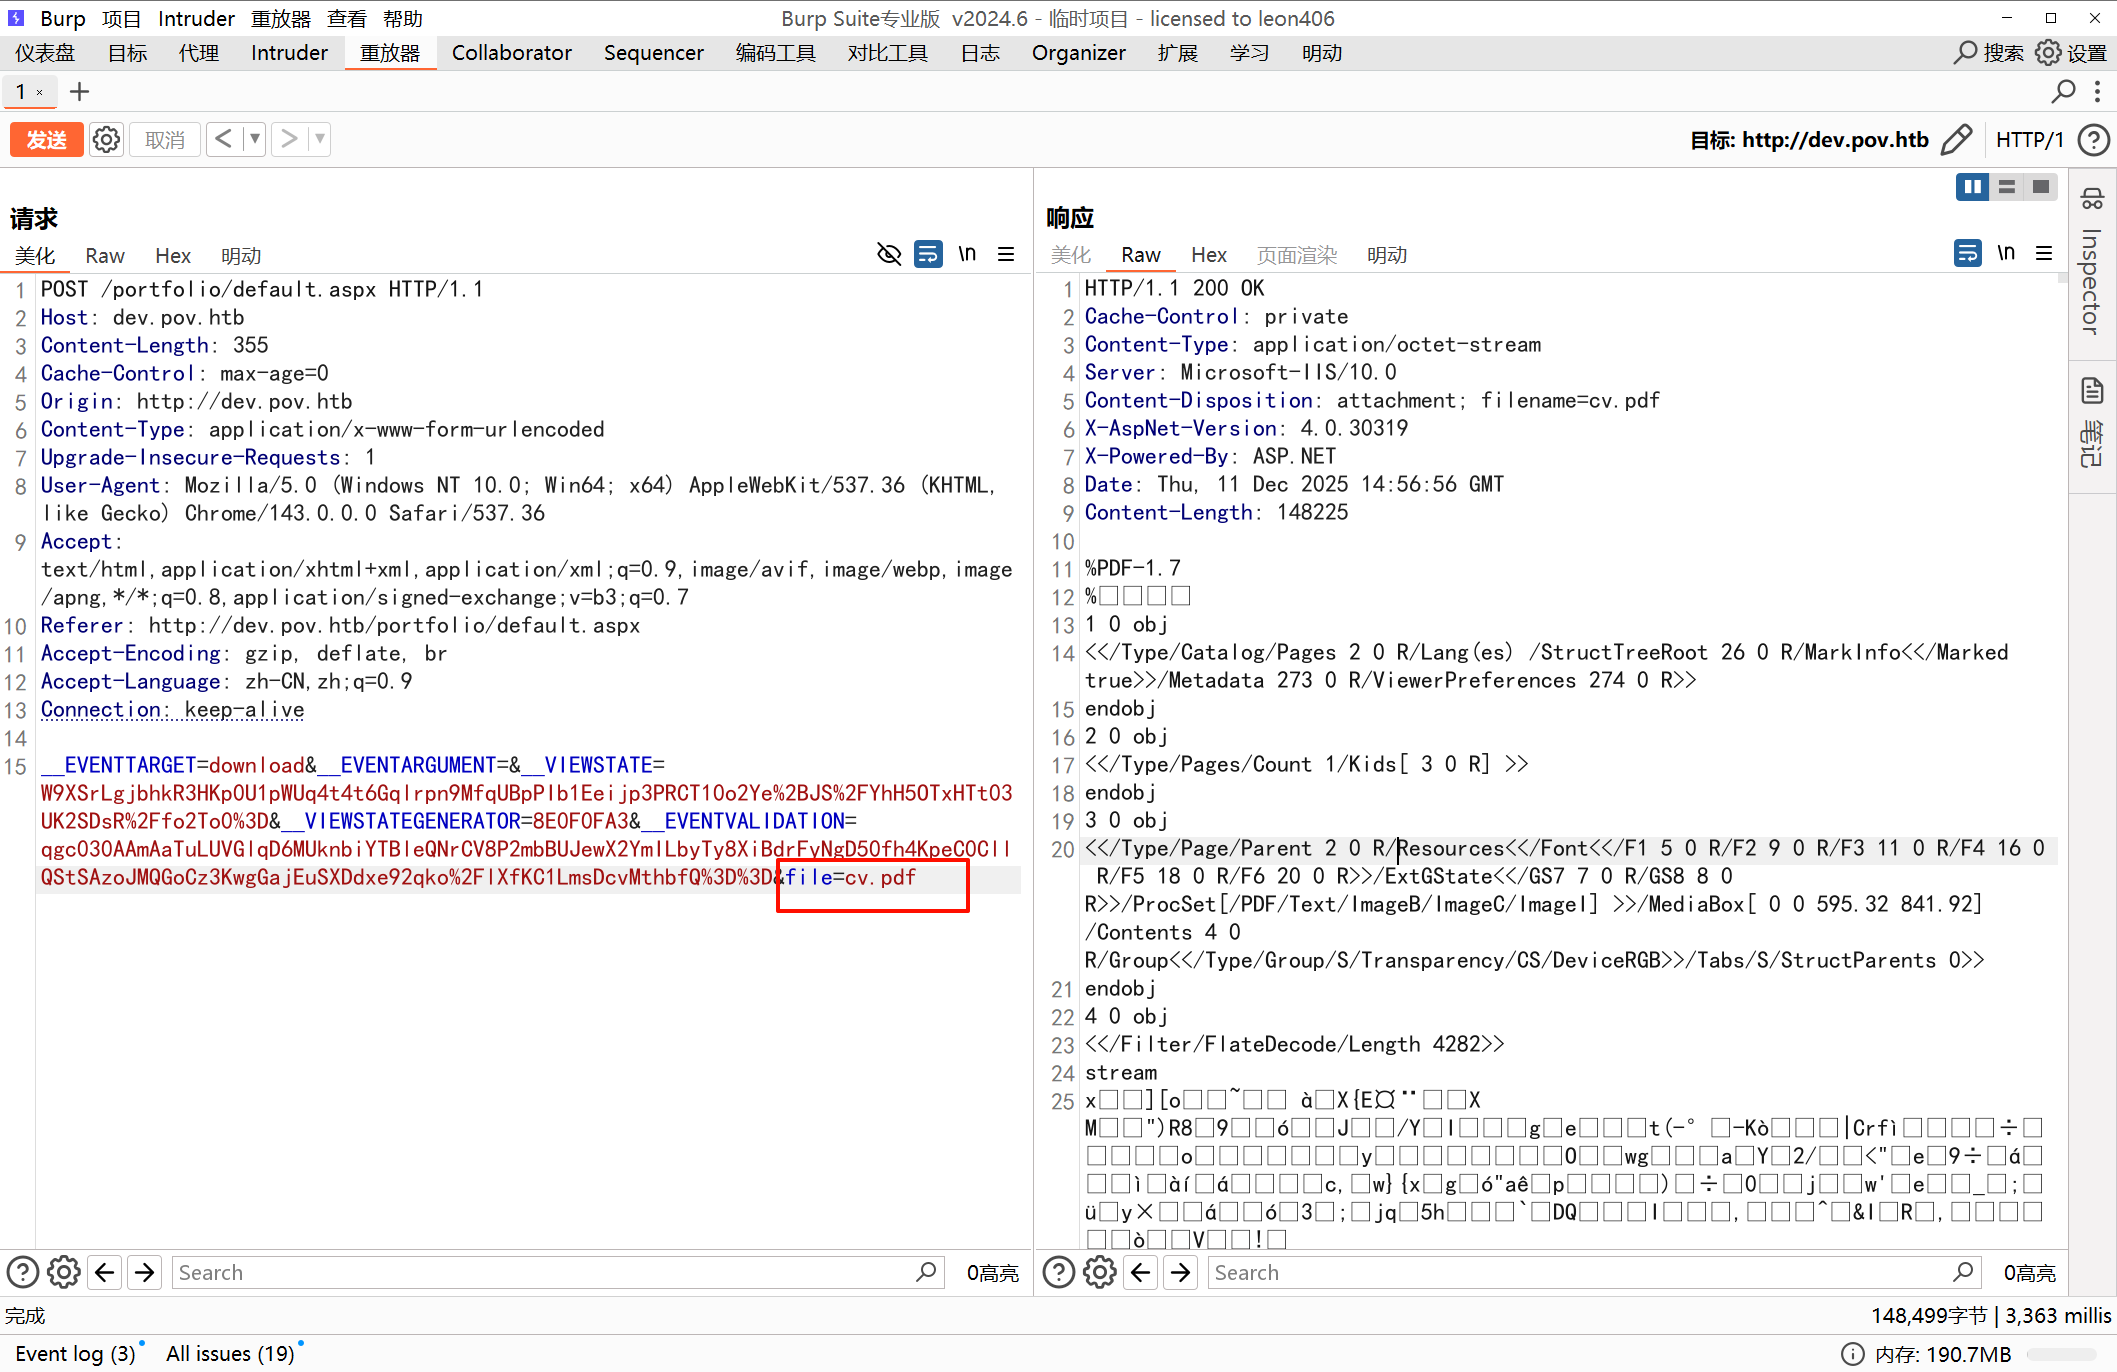This screenshot has width=2117, height=1372.
Task: Toggle \n display in the response panel
Action: click(x=2005, y=253)
